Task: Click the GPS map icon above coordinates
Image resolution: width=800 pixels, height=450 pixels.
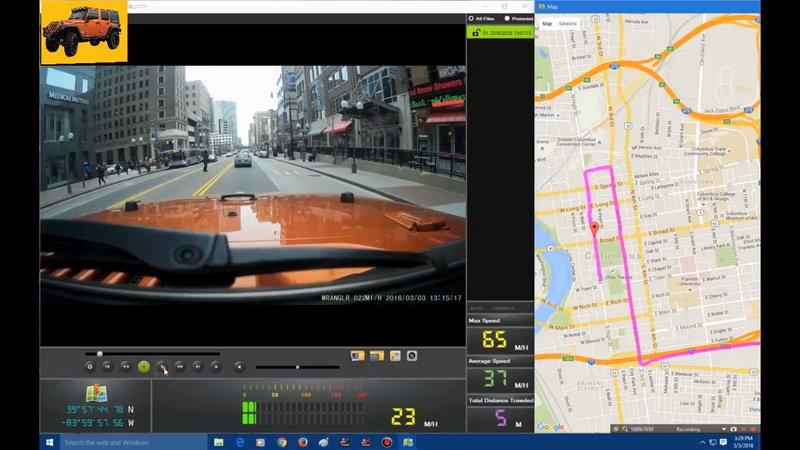Action: (x=96, y=393)
